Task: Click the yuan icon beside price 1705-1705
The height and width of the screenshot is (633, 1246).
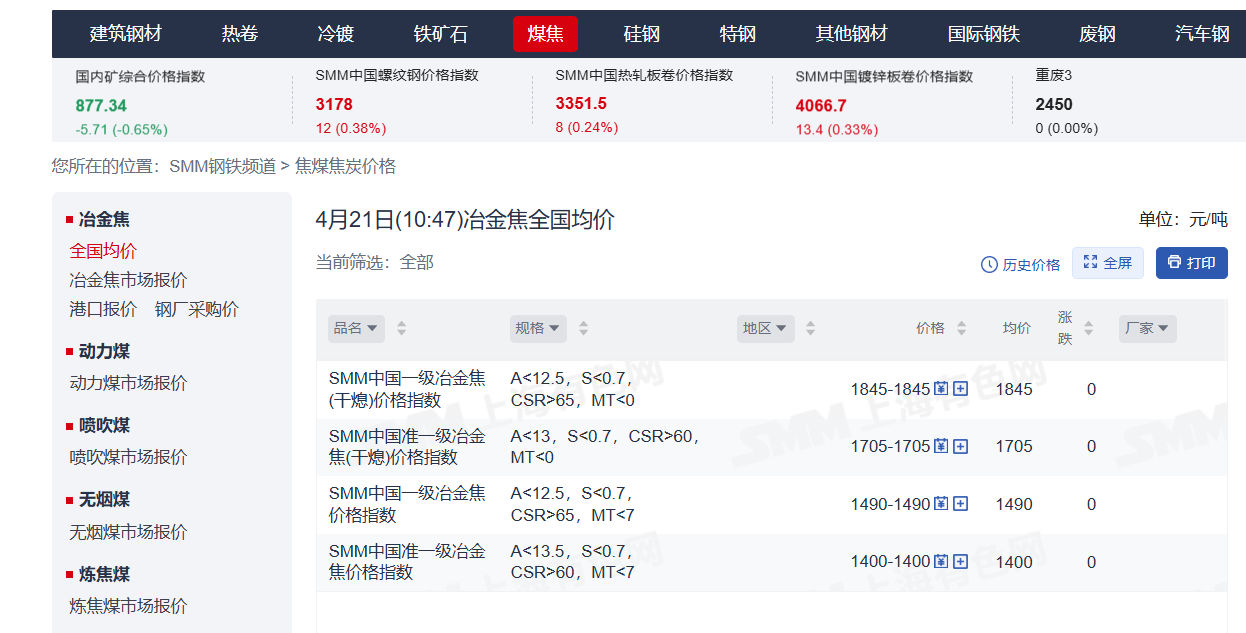Action: (941, 446)
